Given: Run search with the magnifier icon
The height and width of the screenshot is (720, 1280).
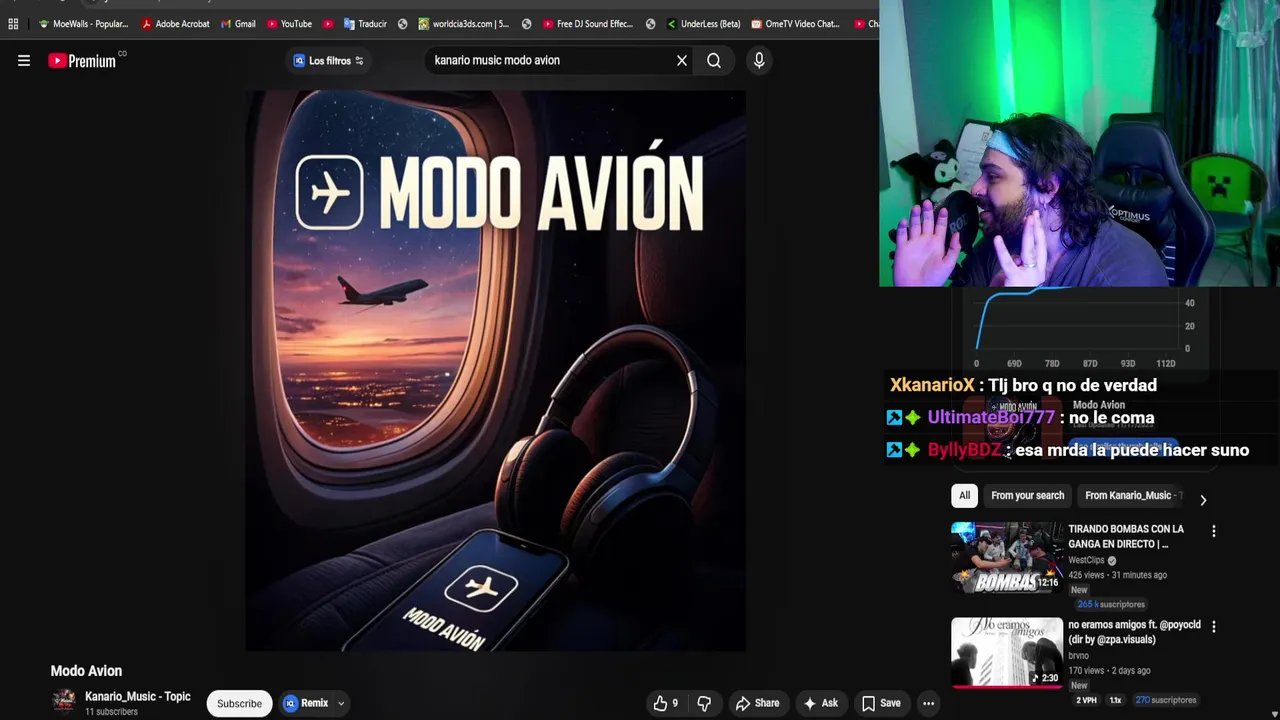Looking at the screenshot, I should point(714,61).
